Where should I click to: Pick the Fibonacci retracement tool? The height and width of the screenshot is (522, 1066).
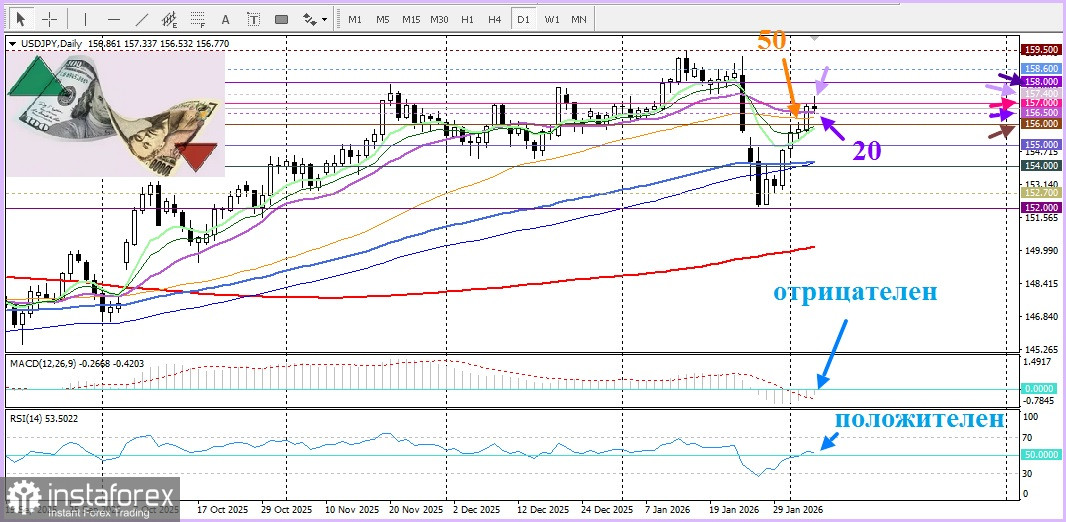point(197,19)
